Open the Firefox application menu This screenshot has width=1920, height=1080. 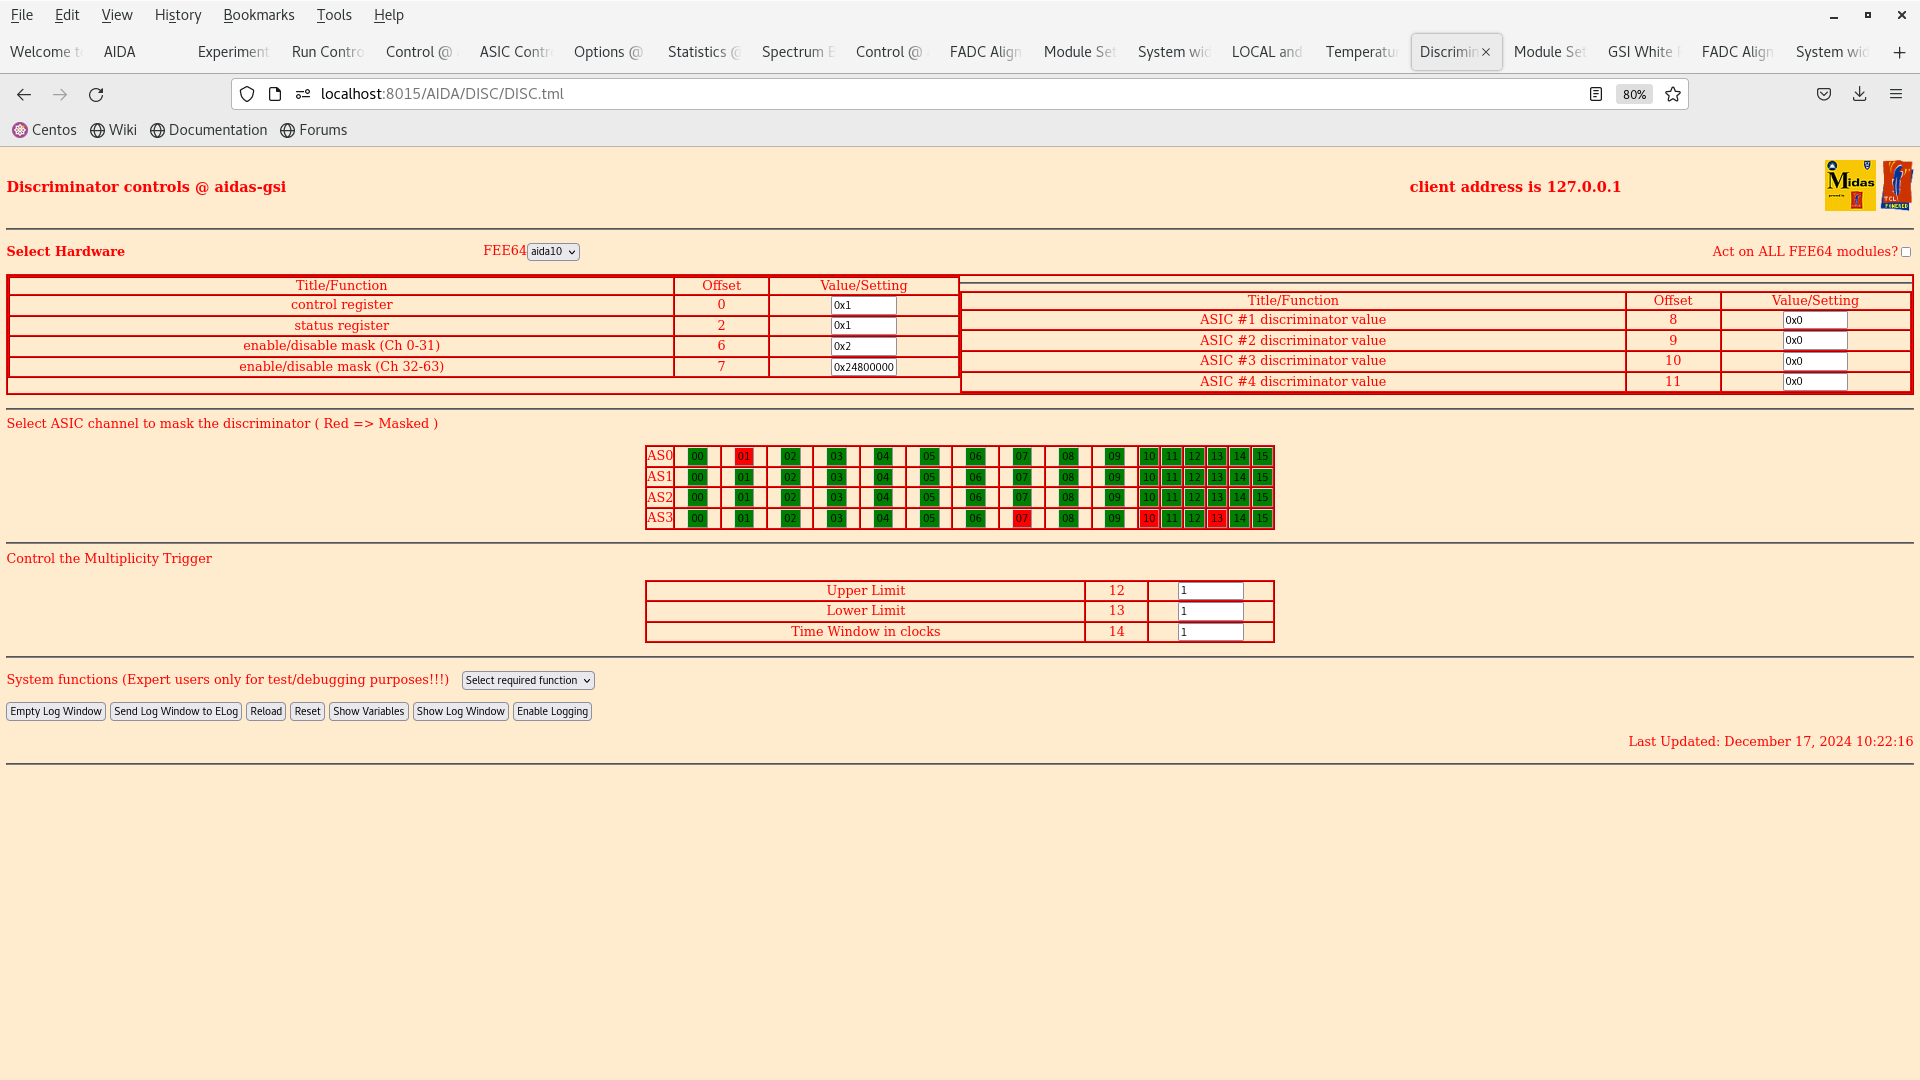pyautogui.click(x=1896, y=94)
